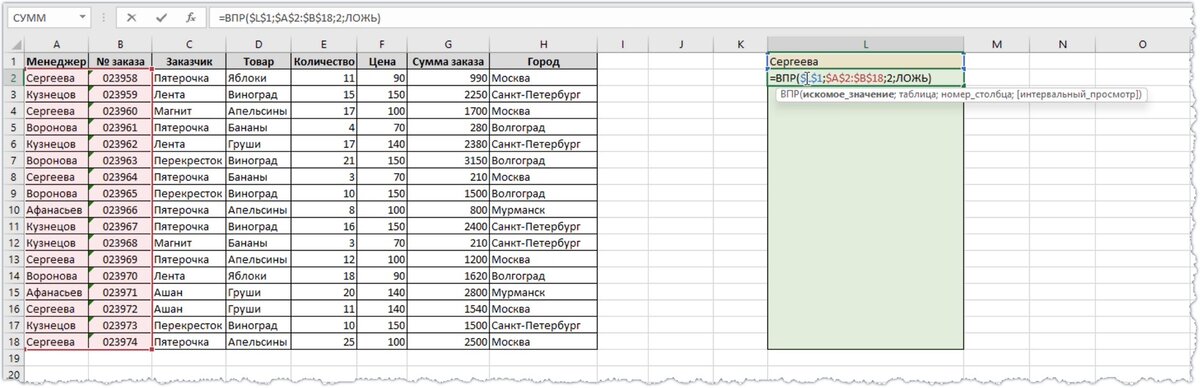Click the Ашан cell in row 16

click(x=188, y=310)
